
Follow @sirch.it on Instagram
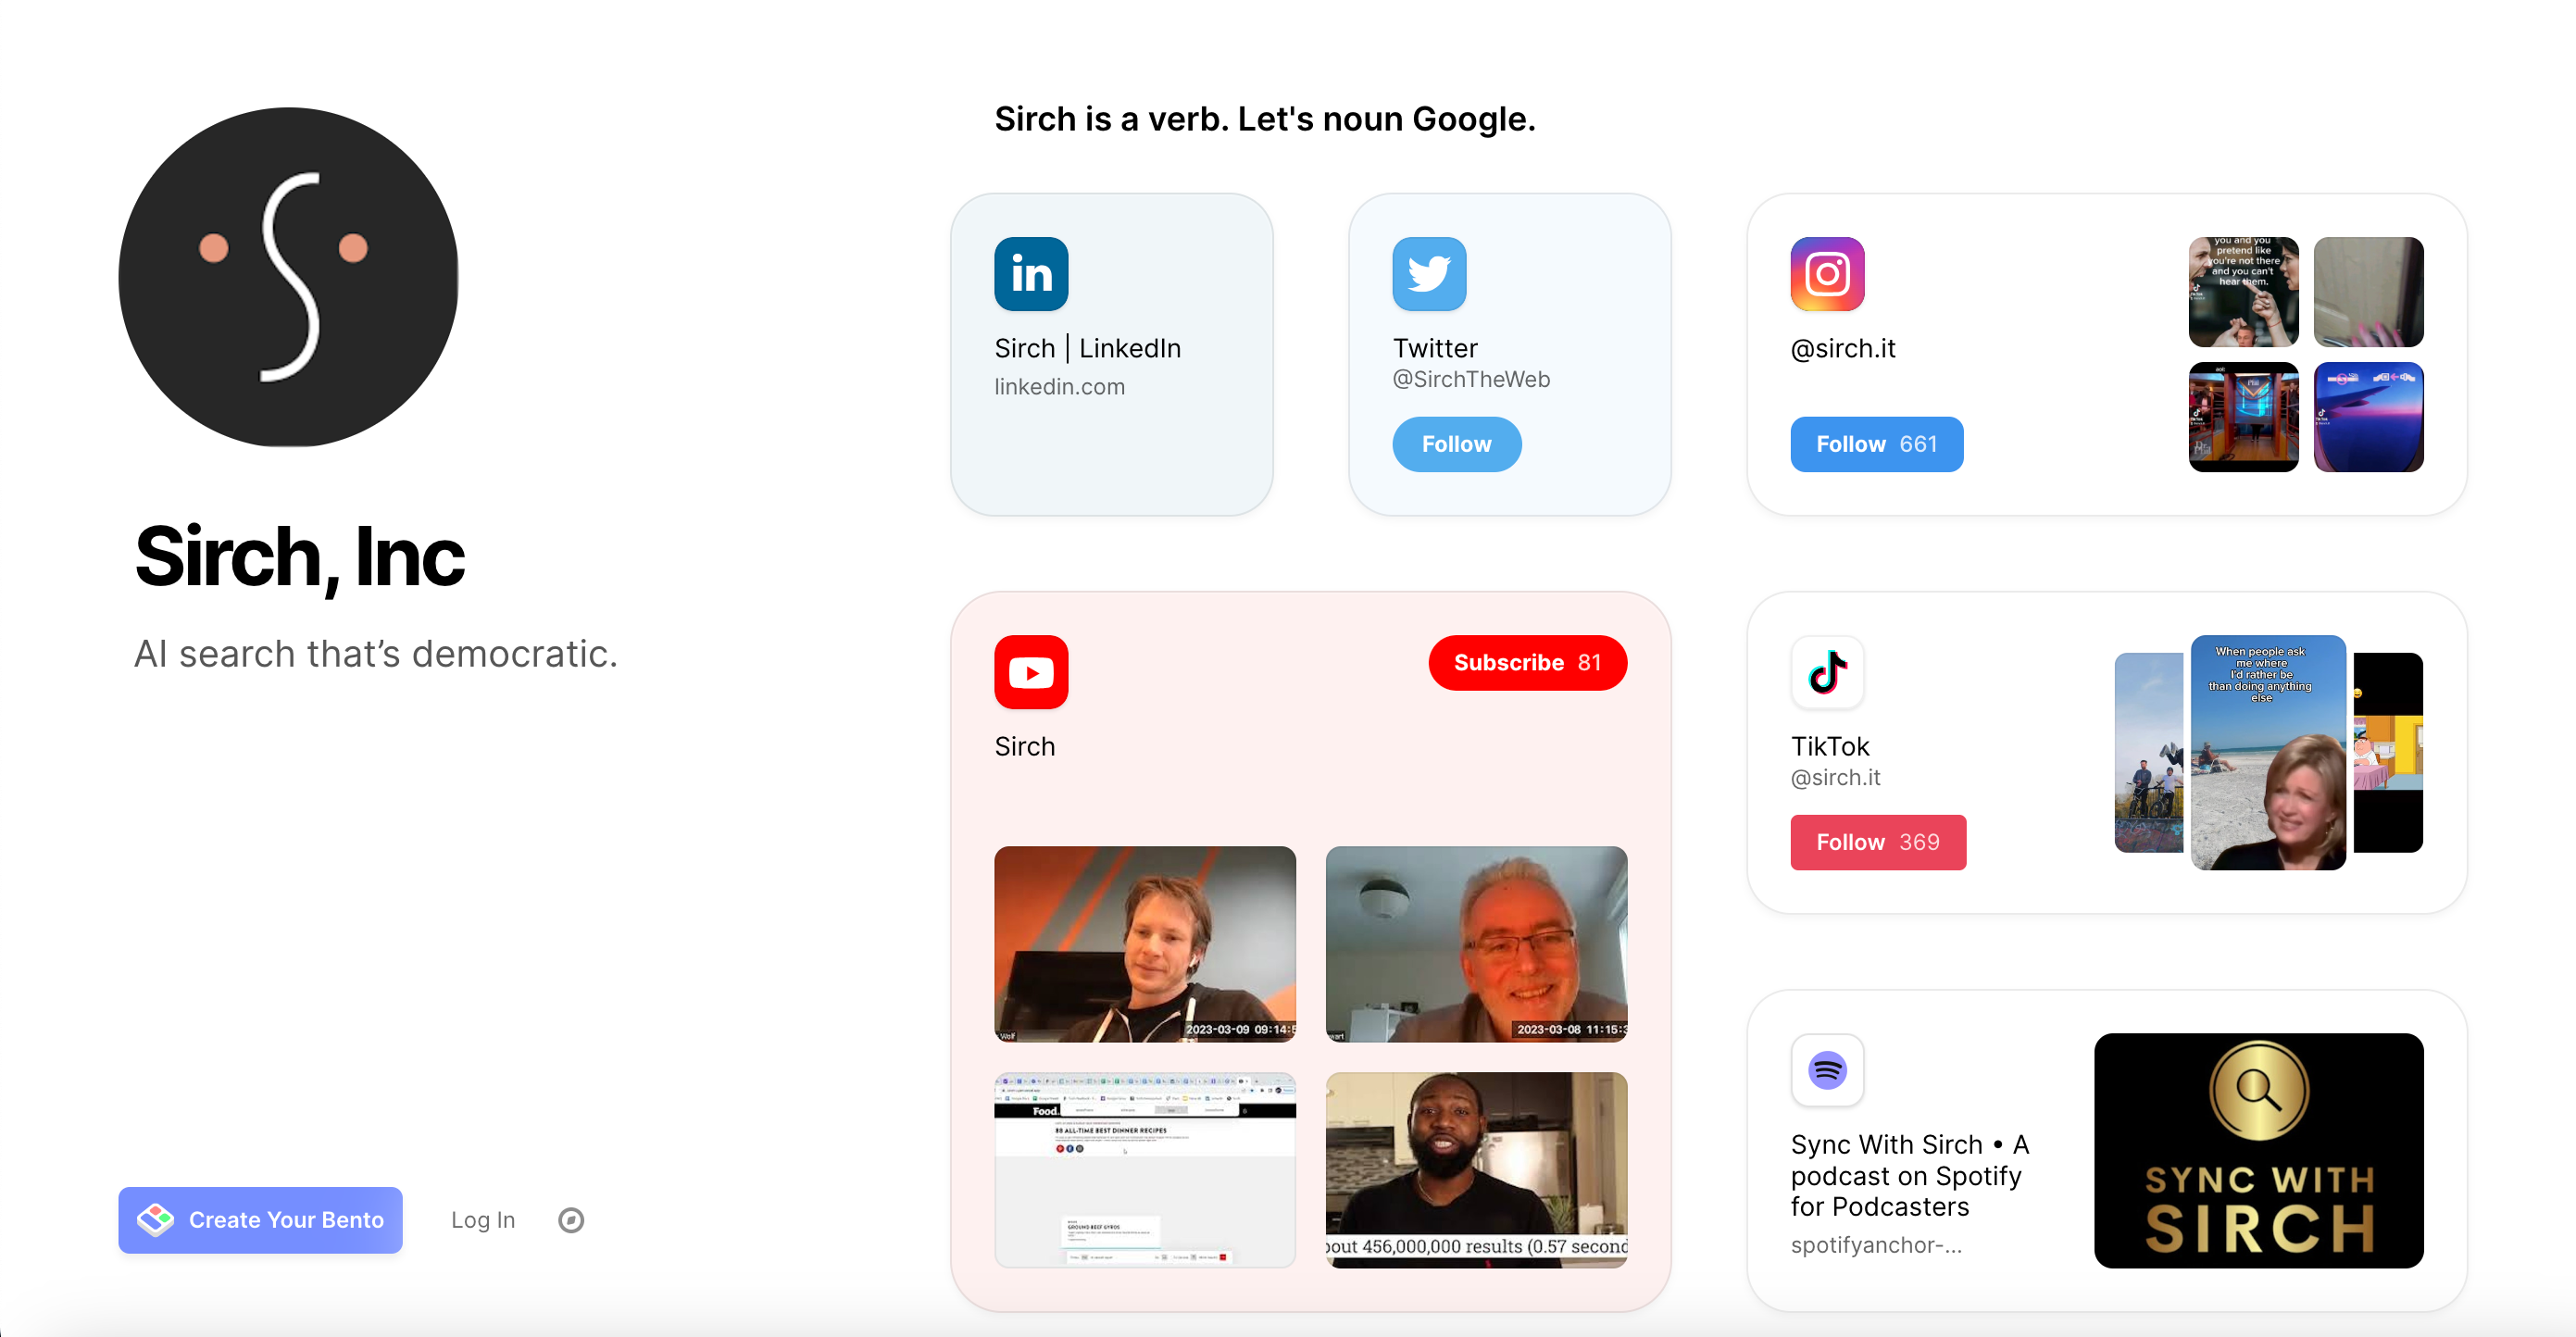[x=1876, y=444]
